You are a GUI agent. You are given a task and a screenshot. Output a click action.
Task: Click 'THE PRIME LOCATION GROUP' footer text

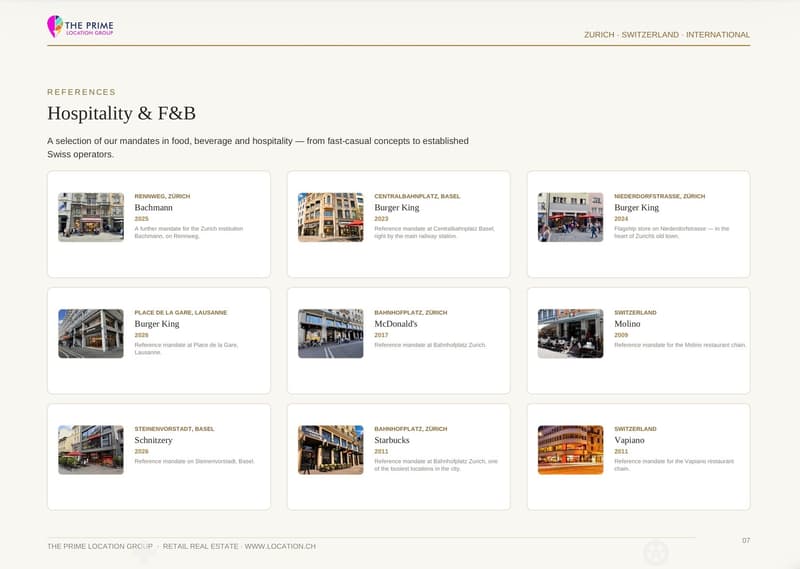coord(100,546)
